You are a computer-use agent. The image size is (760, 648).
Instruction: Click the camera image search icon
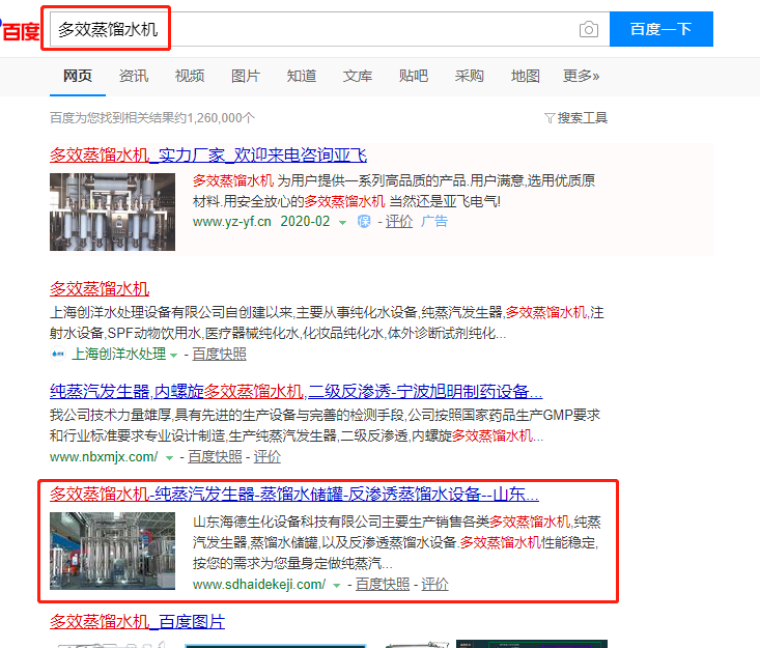click(x=588, y=30)
